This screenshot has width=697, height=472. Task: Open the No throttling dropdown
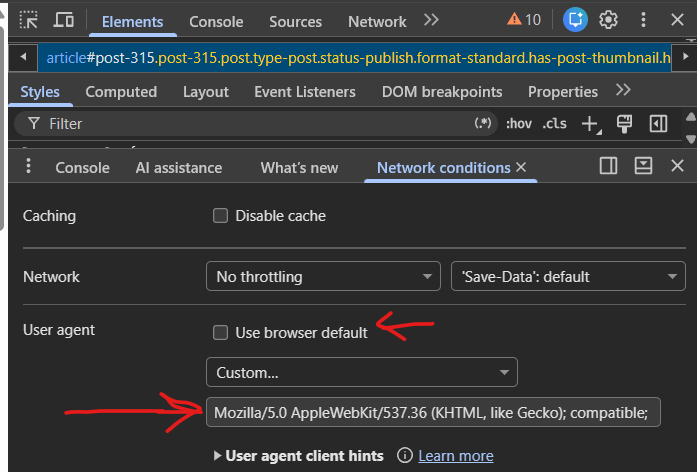click(323, 276)
